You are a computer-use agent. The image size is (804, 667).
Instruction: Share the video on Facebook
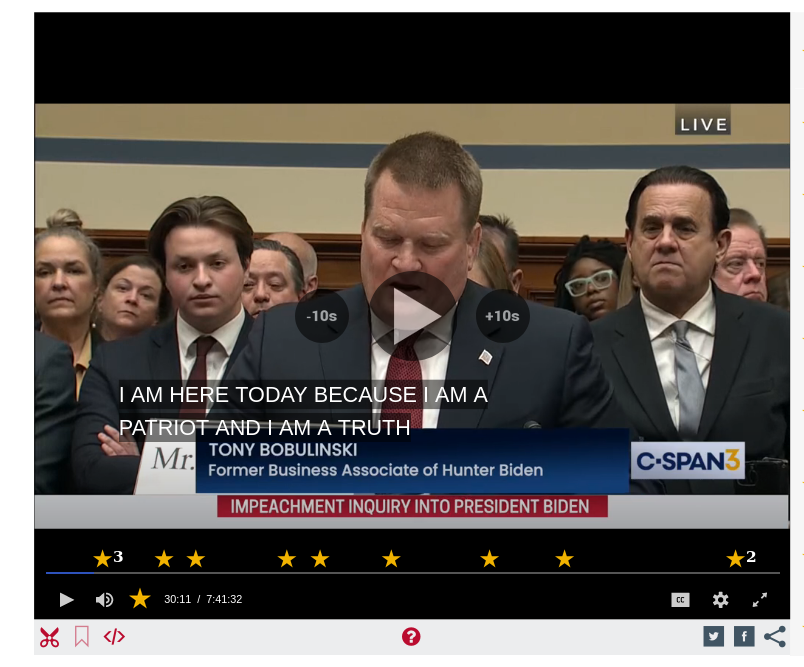coord(744,637)
